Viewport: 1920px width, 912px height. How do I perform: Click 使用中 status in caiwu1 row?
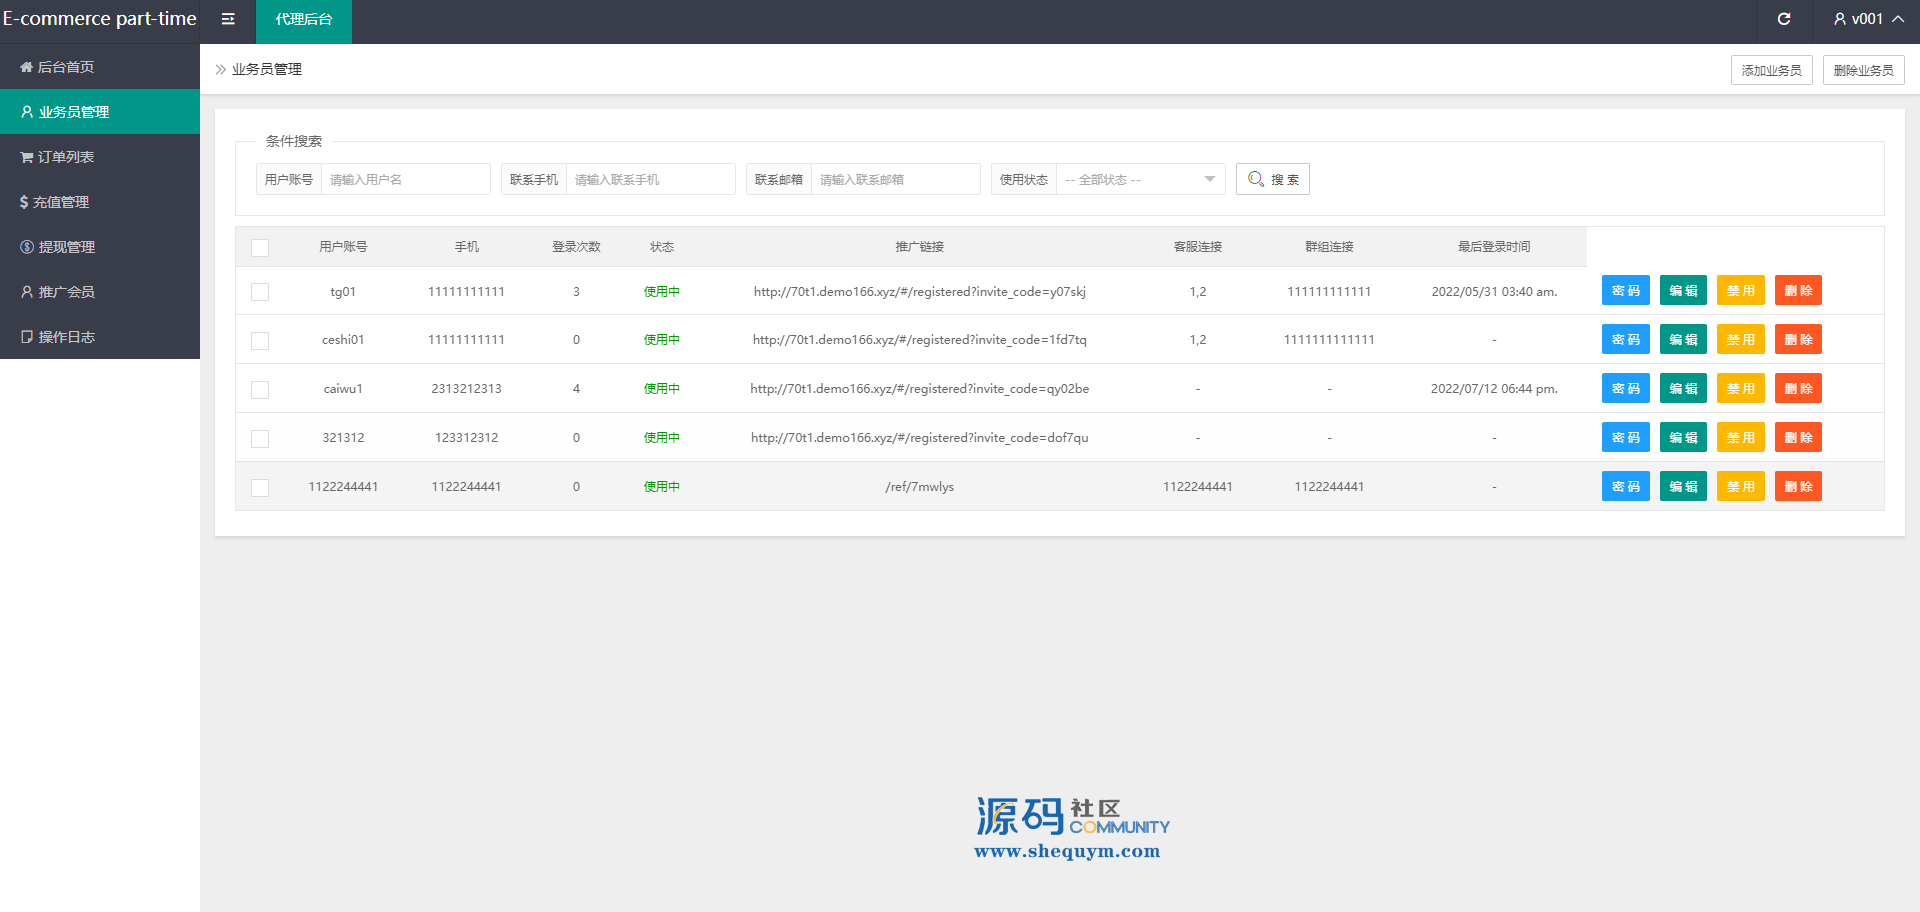[661, 389]
